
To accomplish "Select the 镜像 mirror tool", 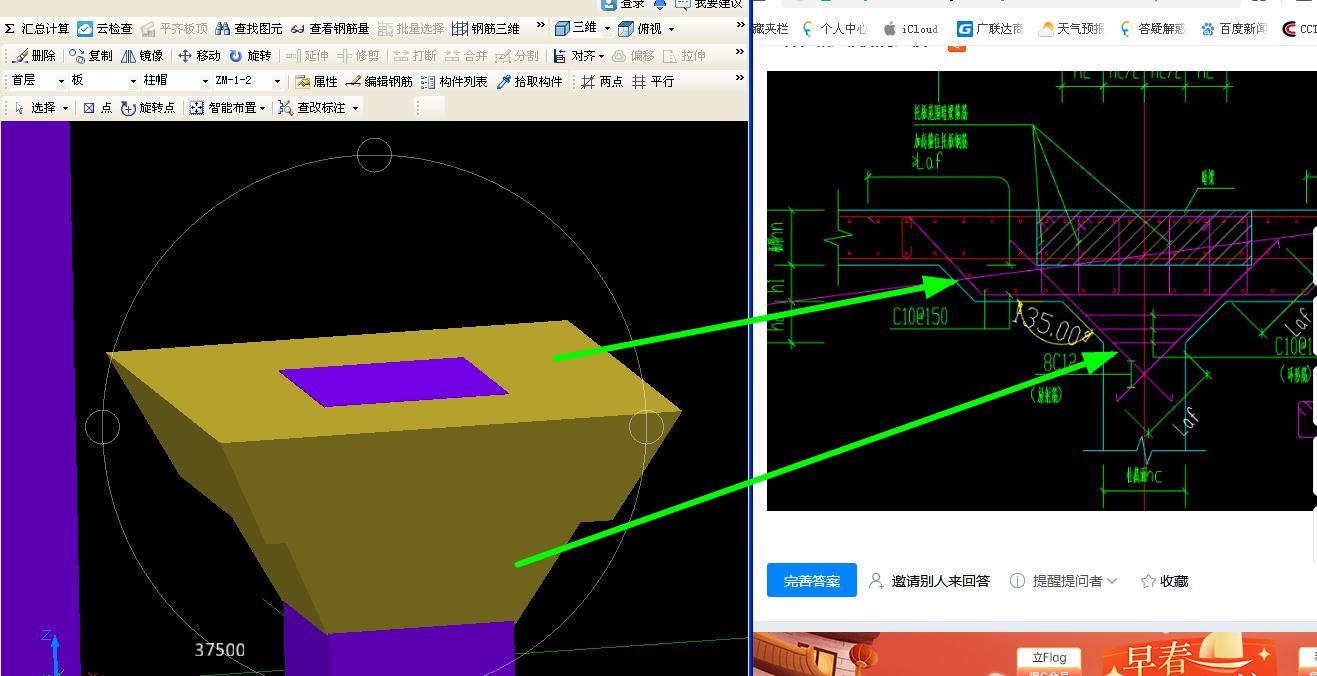I will pyautogui.click(x=142, y=56).
